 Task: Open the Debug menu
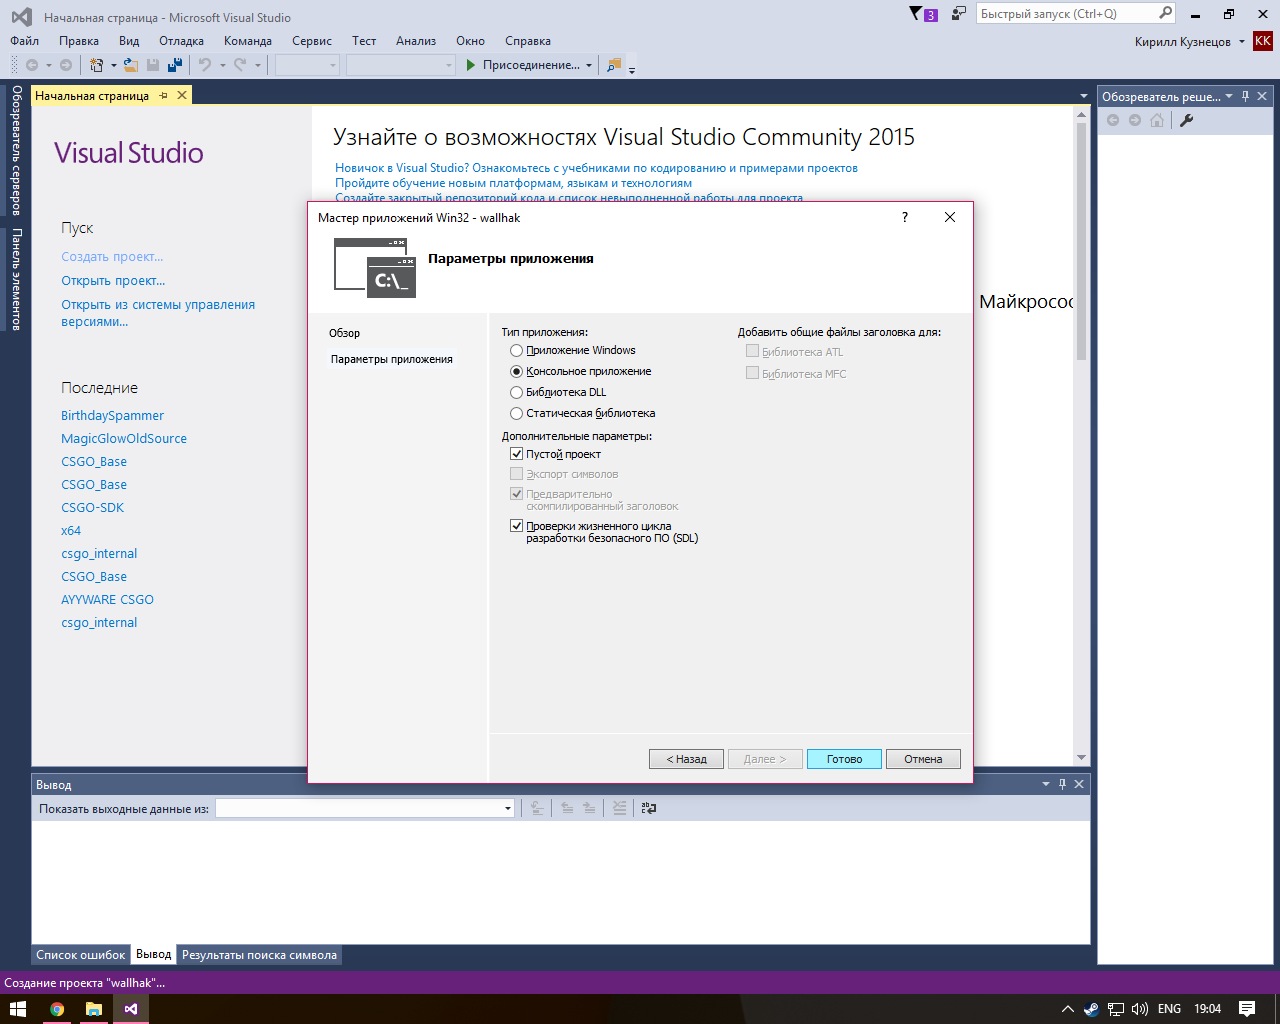181,41
